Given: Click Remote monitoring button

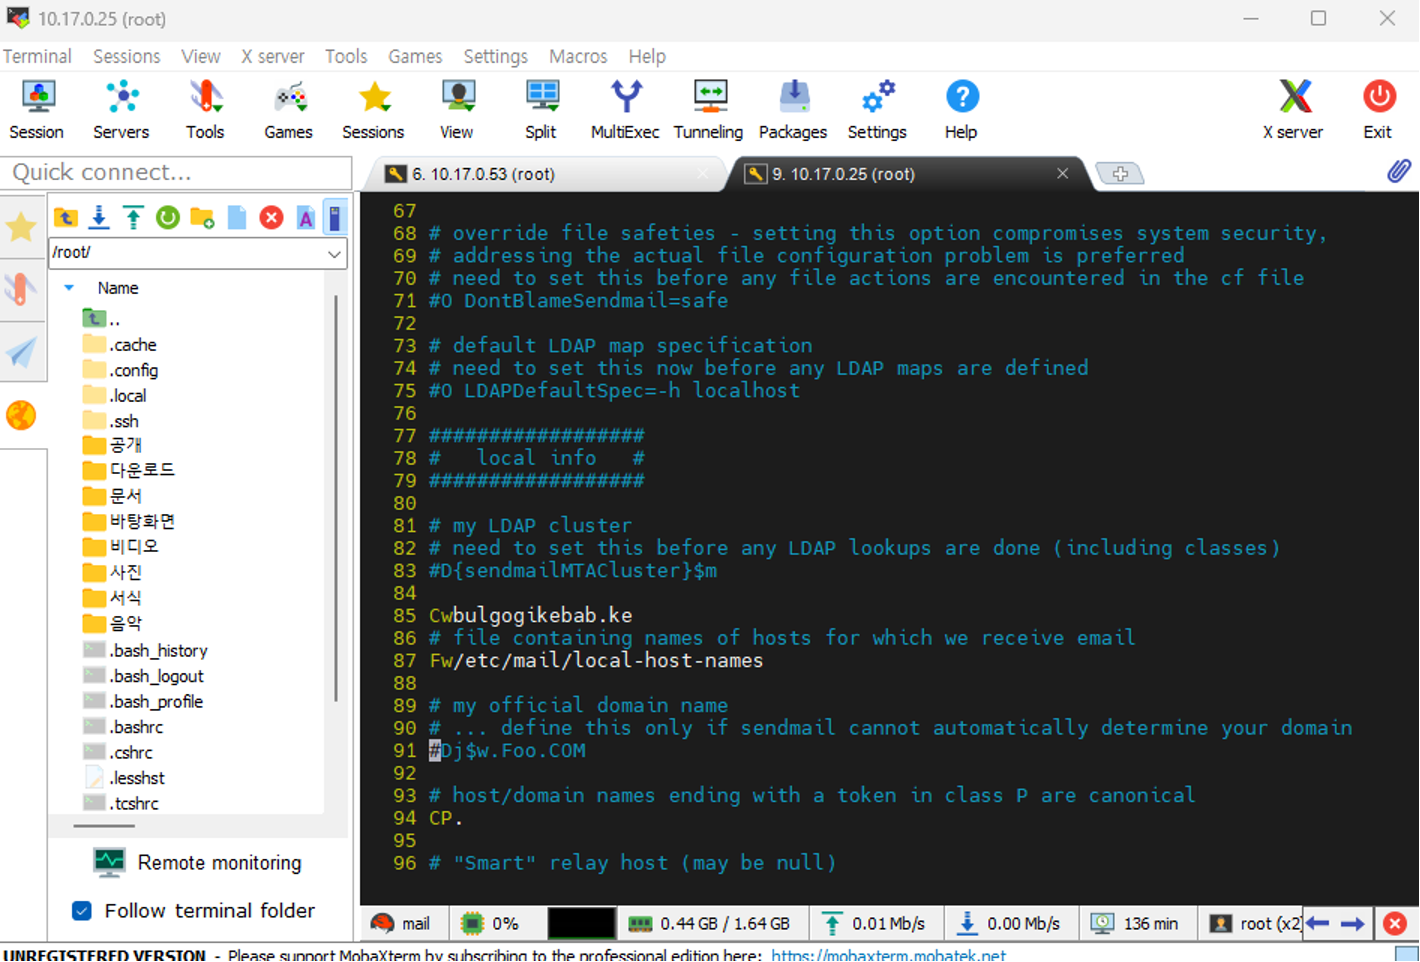Looking at the screenshot, I should pos(197,863).
